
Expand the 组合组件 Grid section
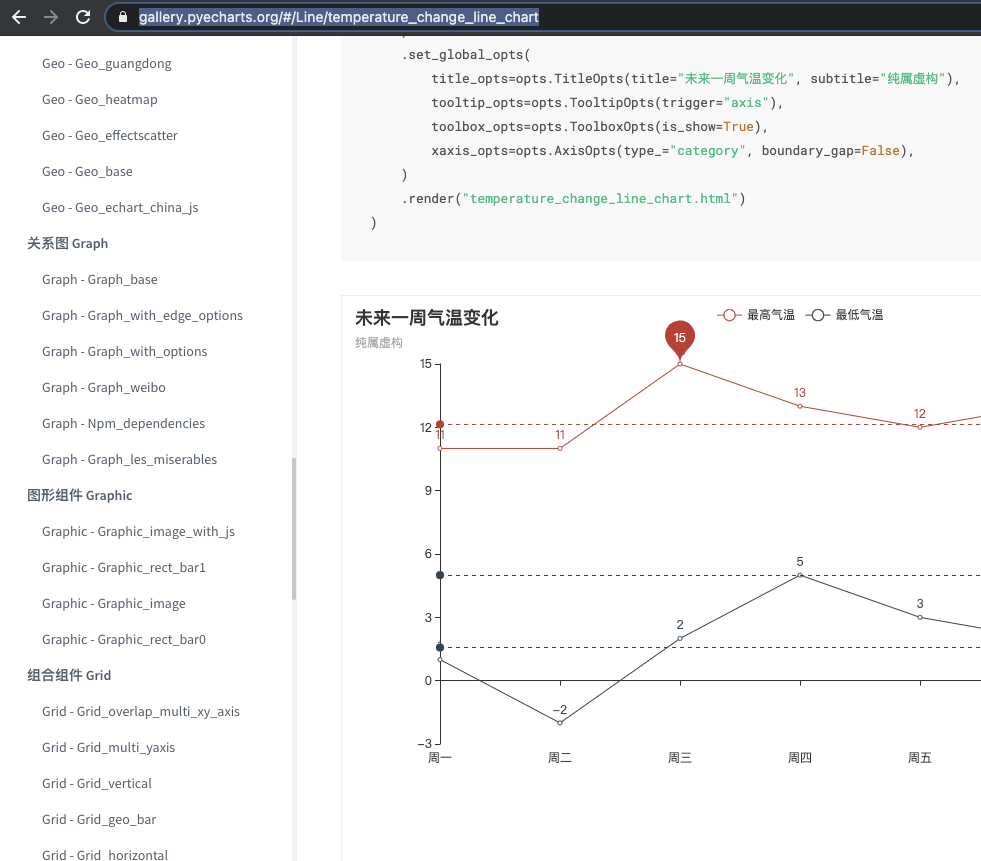pyautogui.click(x=69, y=675)
